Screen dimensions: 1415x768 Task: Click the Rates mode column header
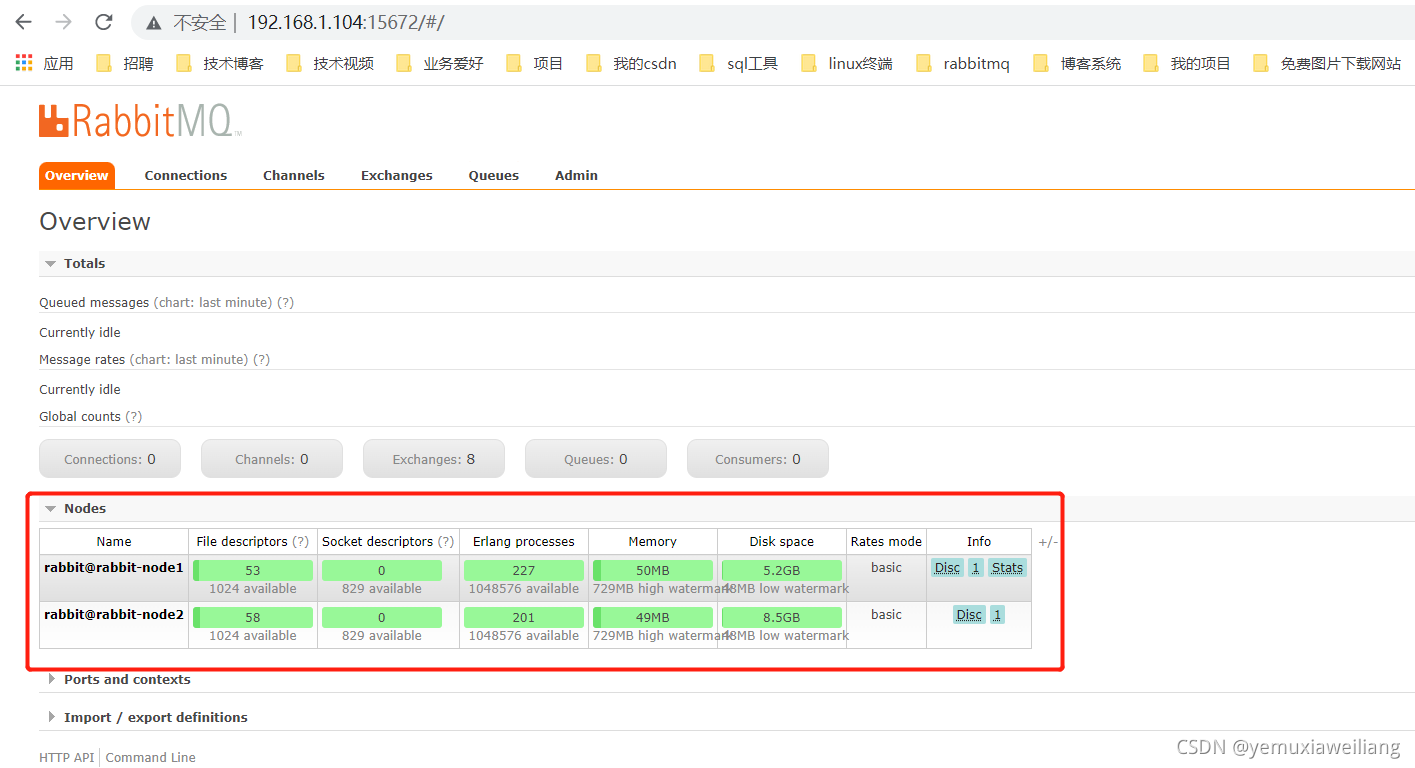click(x=886, y=541)
